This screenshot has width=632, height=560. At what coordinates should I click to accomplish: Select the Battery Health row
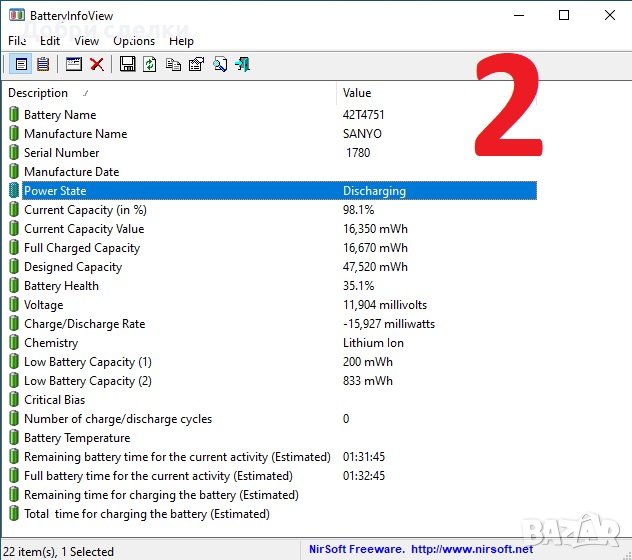click(62, 286)
